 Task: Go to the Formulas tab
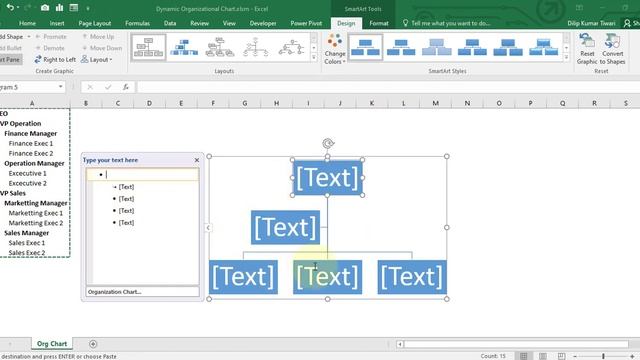137,23
